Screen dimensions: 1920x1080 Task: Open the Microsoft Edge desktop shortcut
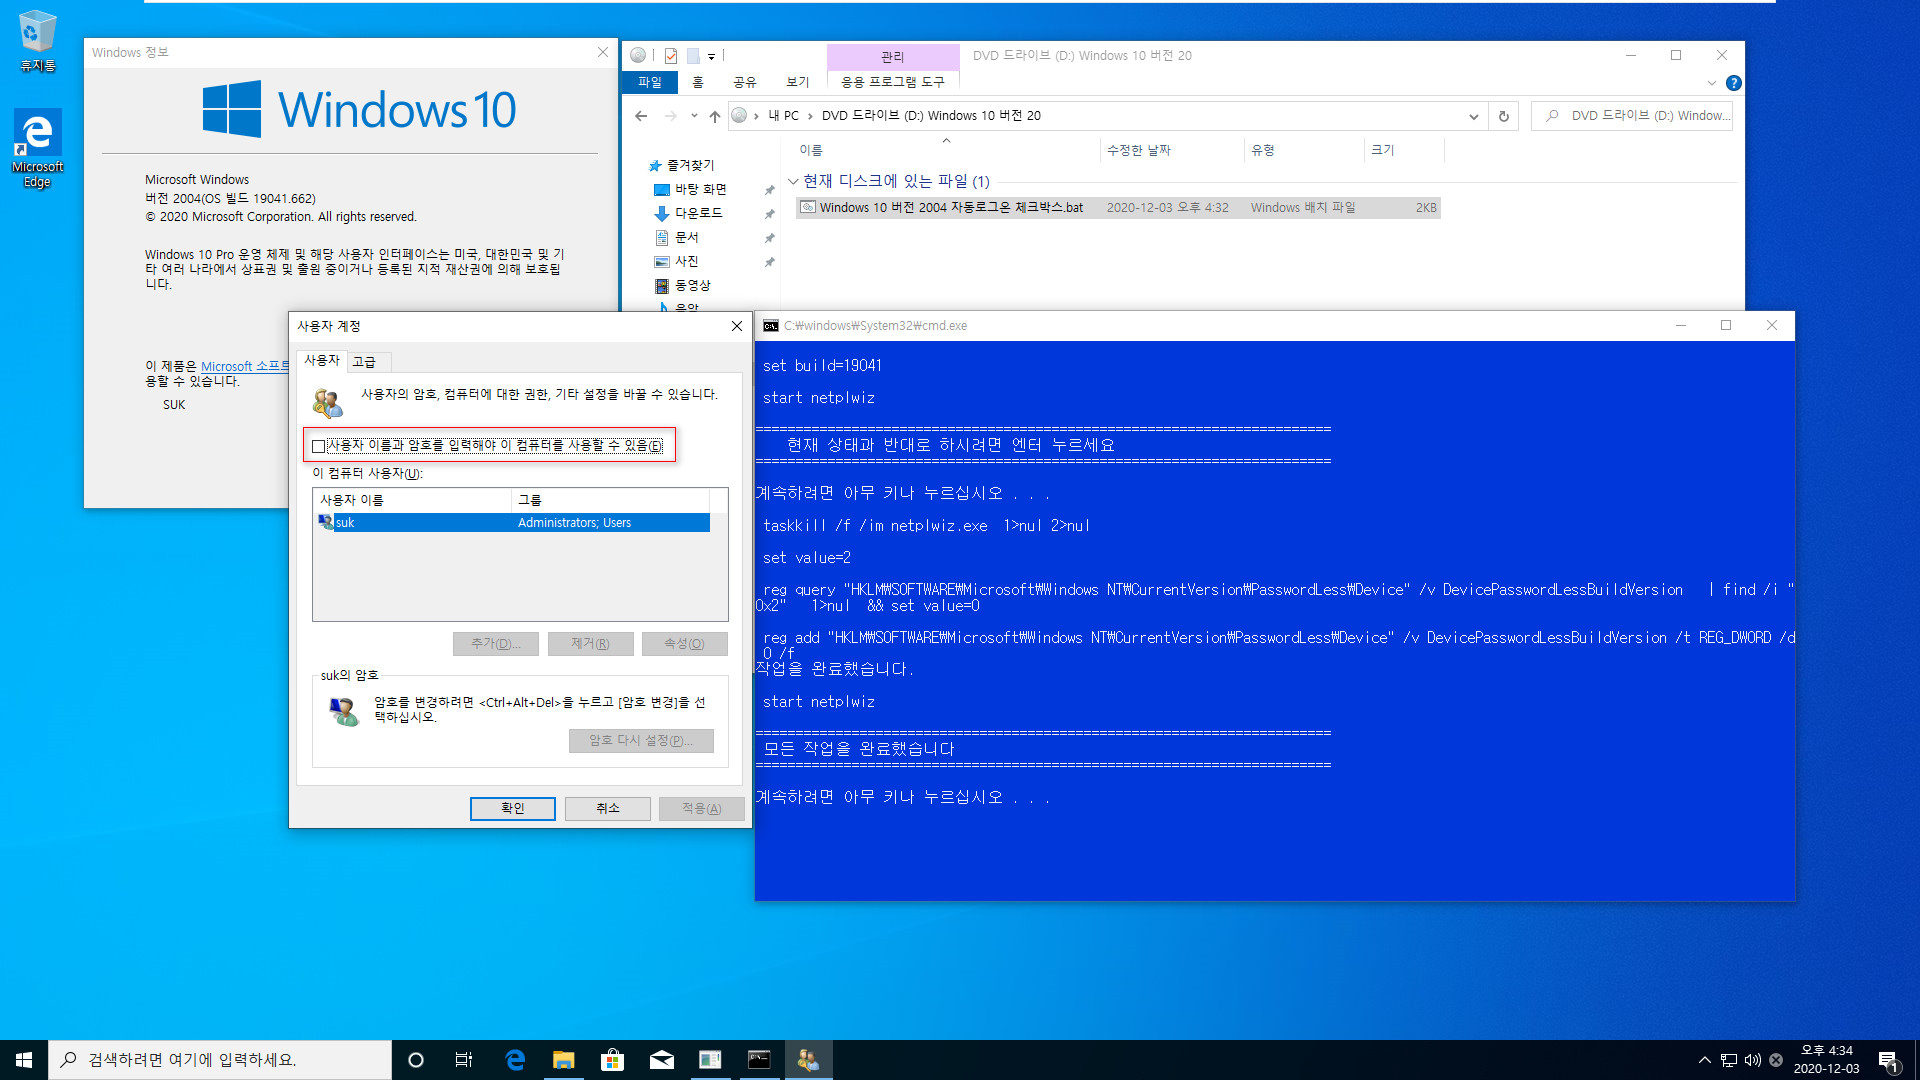click(37, 147)
